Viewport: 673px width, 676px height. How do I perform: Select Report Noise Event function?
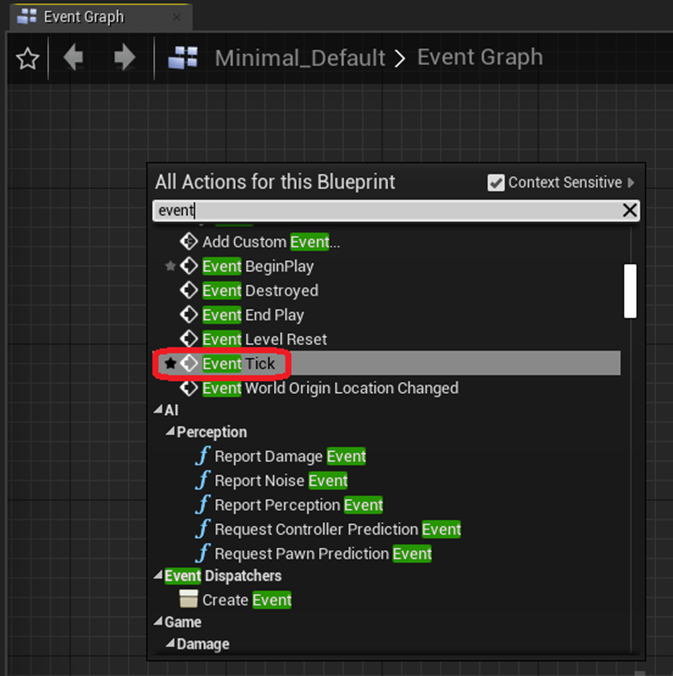pos(281,481)
